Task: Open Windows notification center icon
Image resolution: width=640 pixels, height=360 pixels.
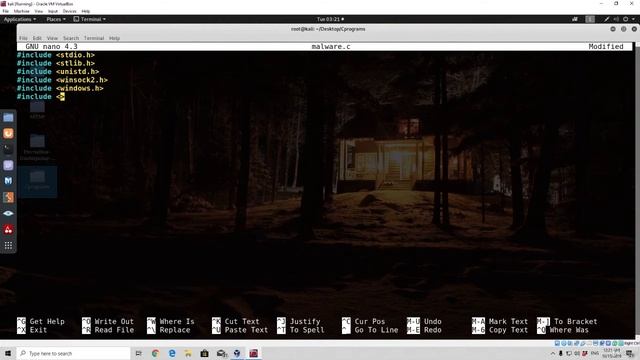Action: point(630,353)
